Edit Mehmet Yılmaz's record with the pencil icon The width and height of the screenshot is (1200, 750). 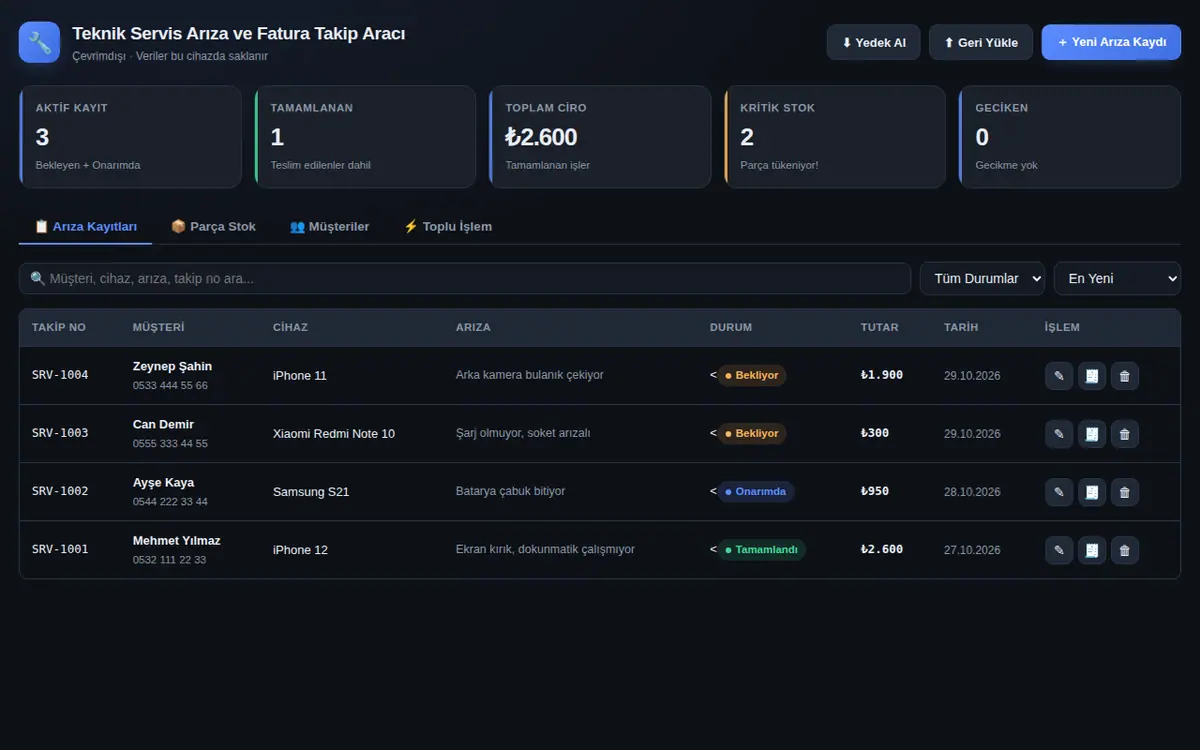click(1059, 550)
